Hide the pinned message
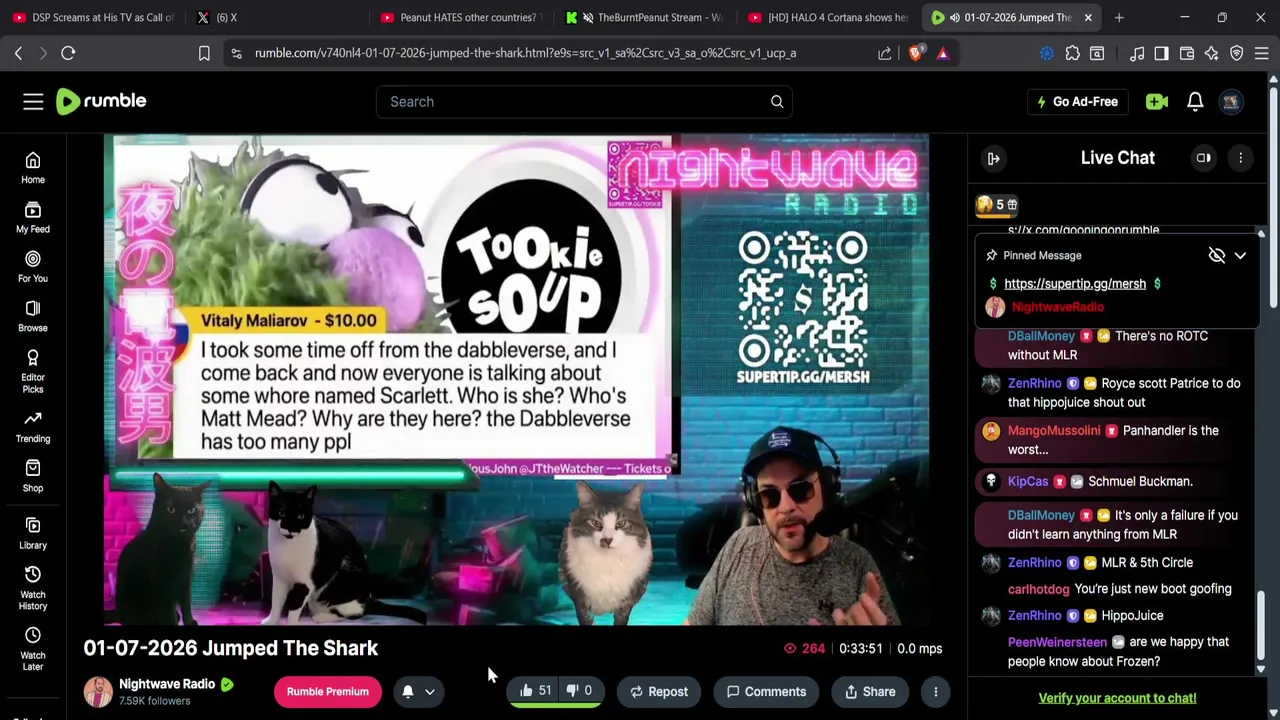 [x=1217, y=255]
